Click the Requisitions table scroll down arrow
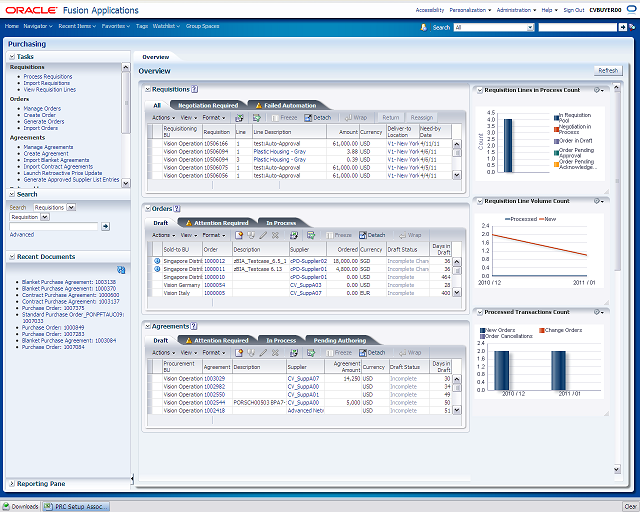This screenshot has width=640, height=512. point(457,175)
